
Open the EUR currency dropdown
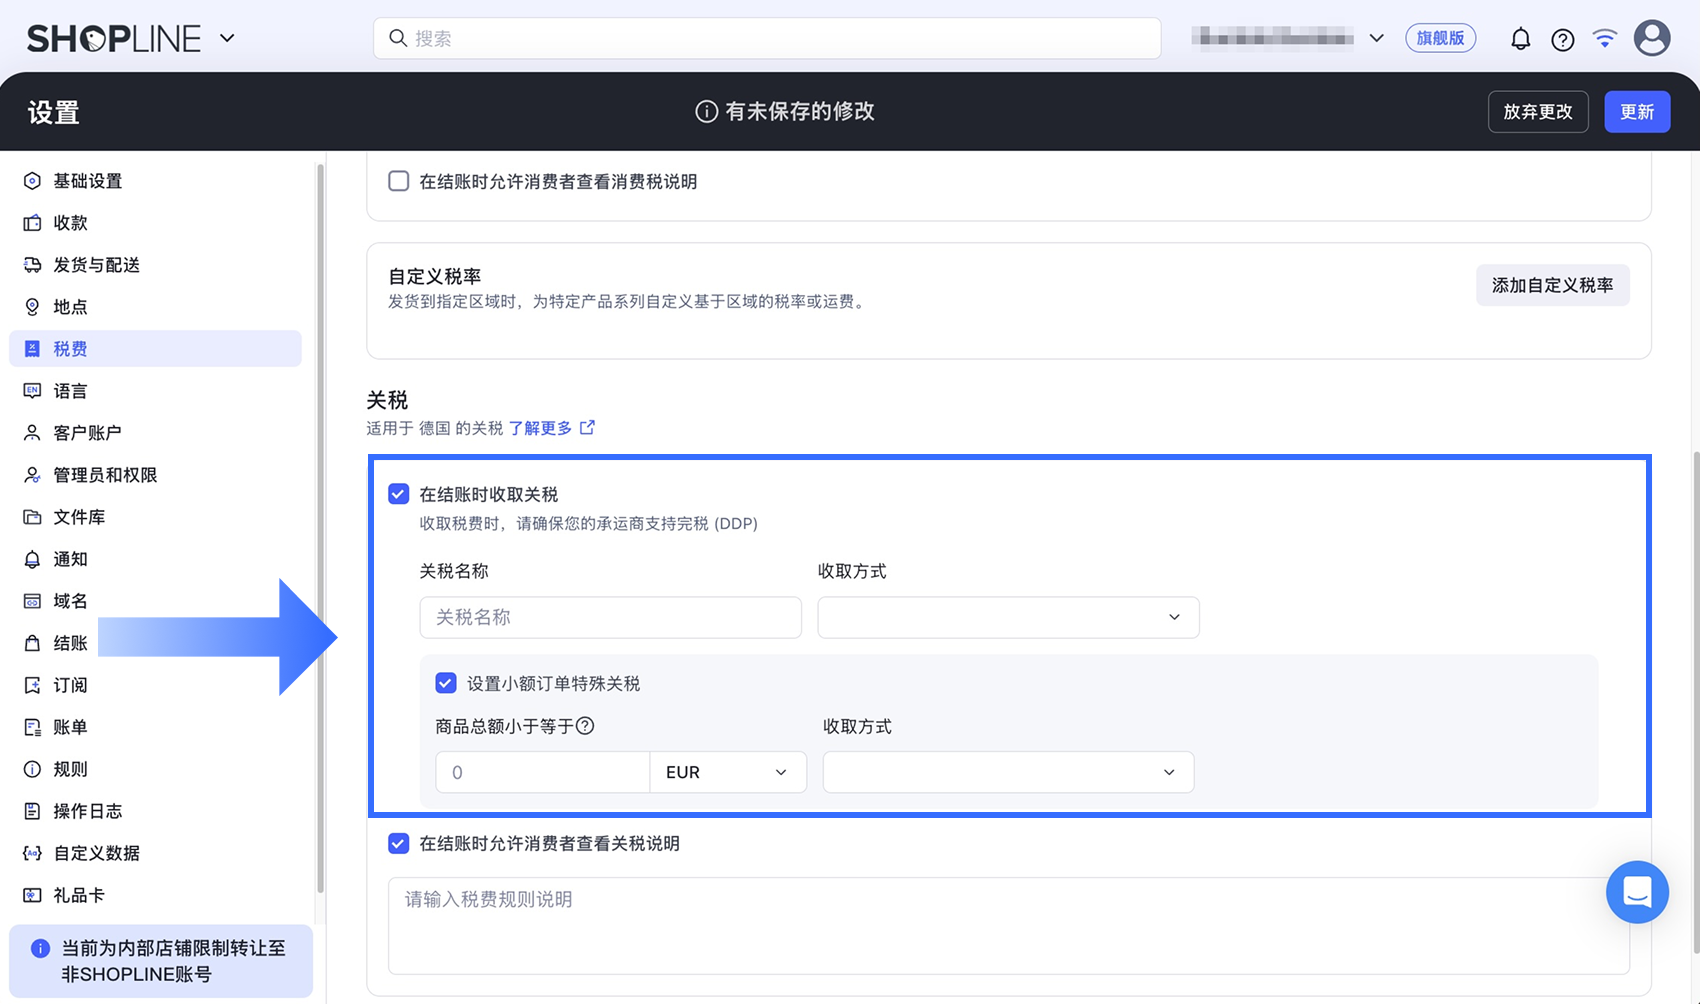click(x=728, y=772)
